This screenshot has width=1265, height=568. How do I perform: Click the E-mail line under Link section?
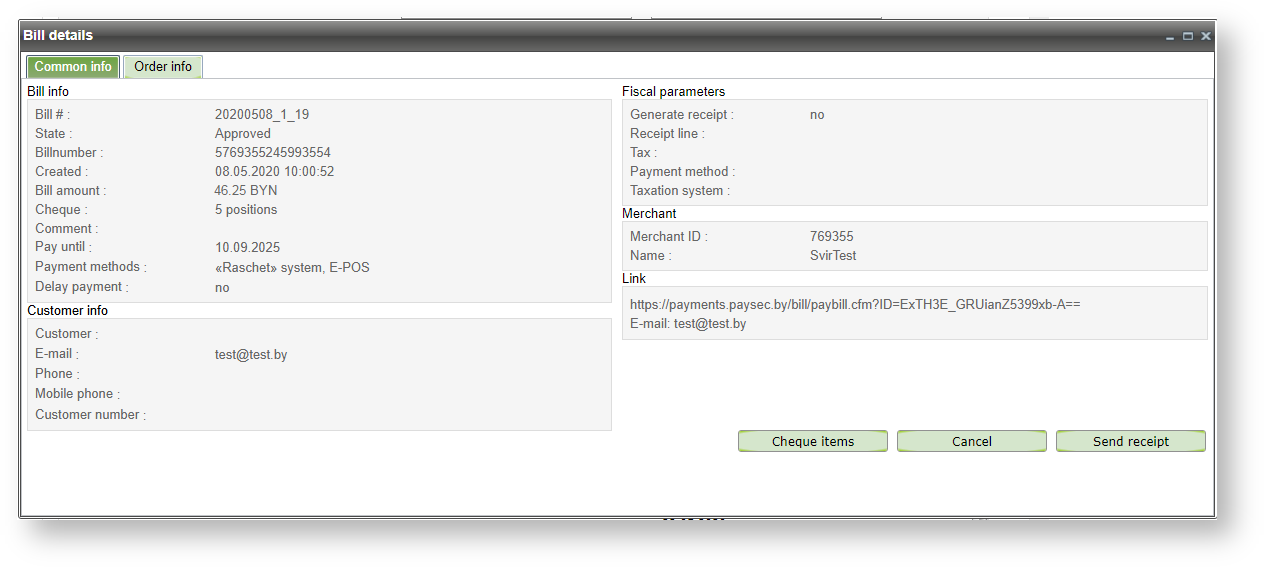688,324
